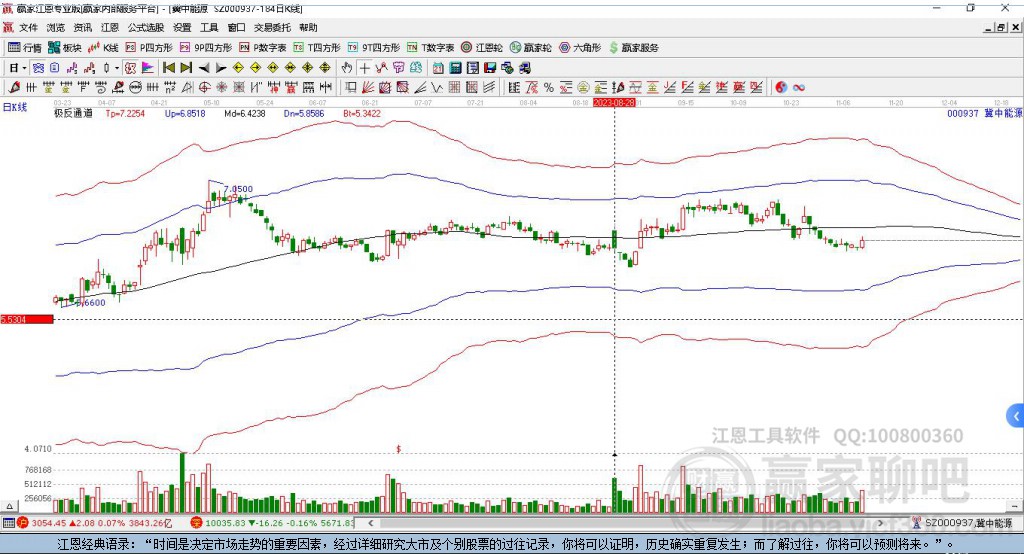Click the Up=6.8518 value
Screen dimensions: 1024x554
coord(185,113)
